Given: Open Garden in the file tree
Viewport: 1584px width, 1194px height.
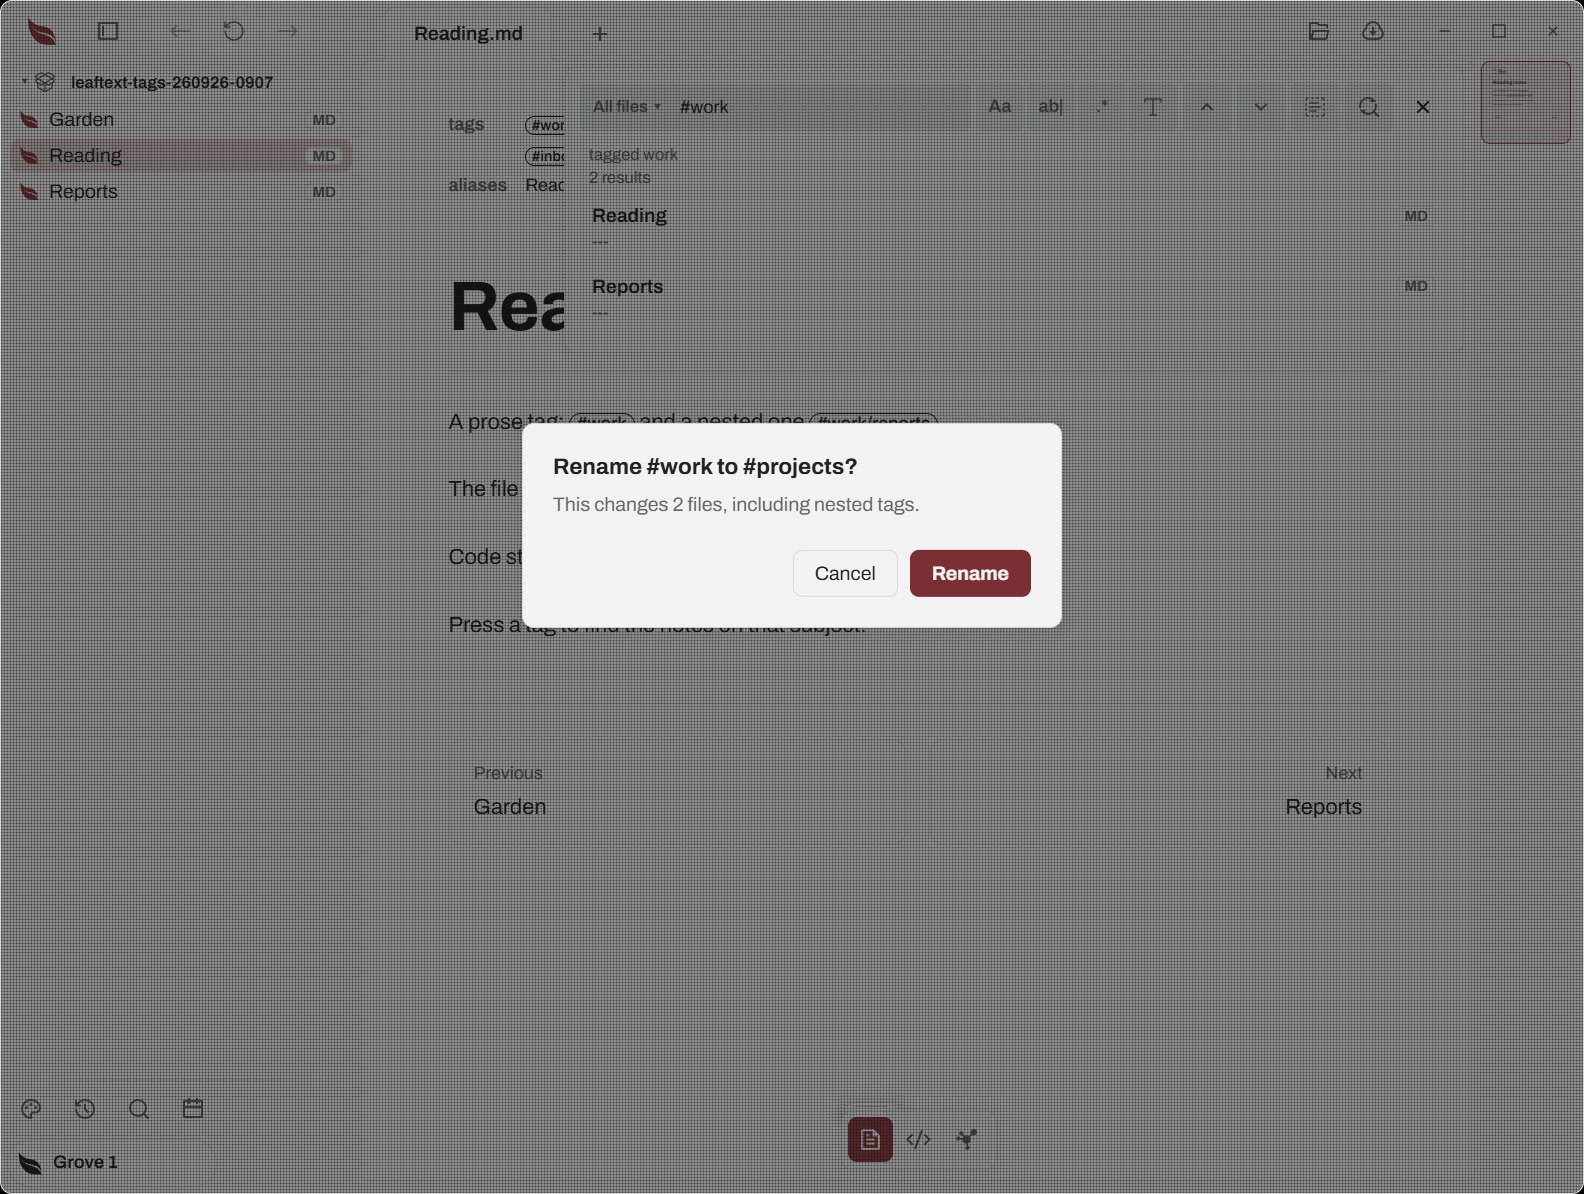Looking at the screenshot, I should pyautogui.click(x=180, y=119).
